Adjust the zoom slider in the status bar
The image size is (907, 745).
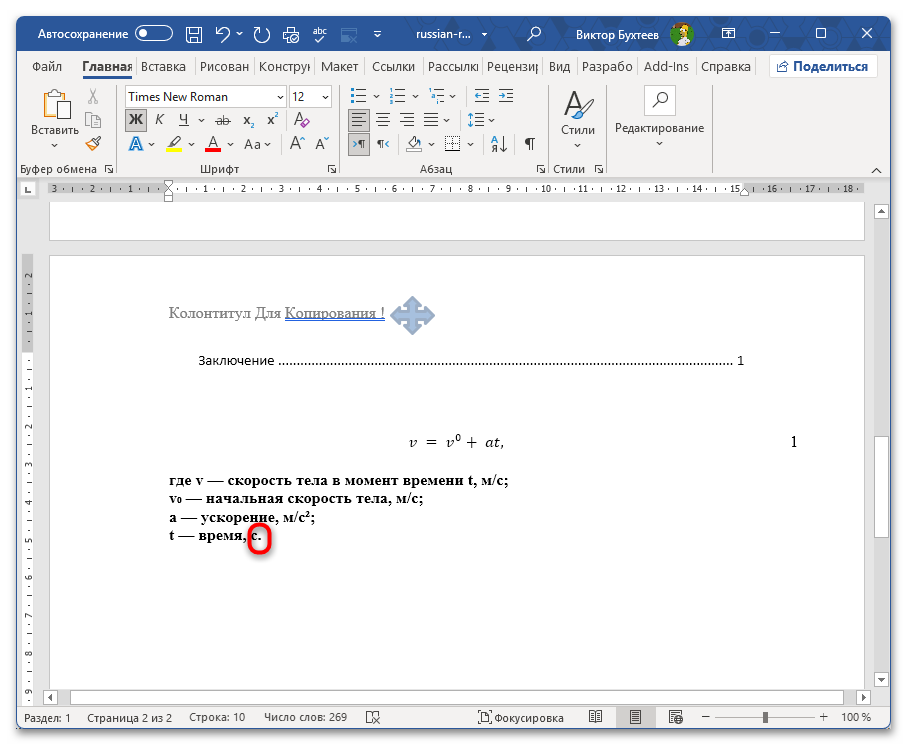pyautogui.click(x=765, y=718)
